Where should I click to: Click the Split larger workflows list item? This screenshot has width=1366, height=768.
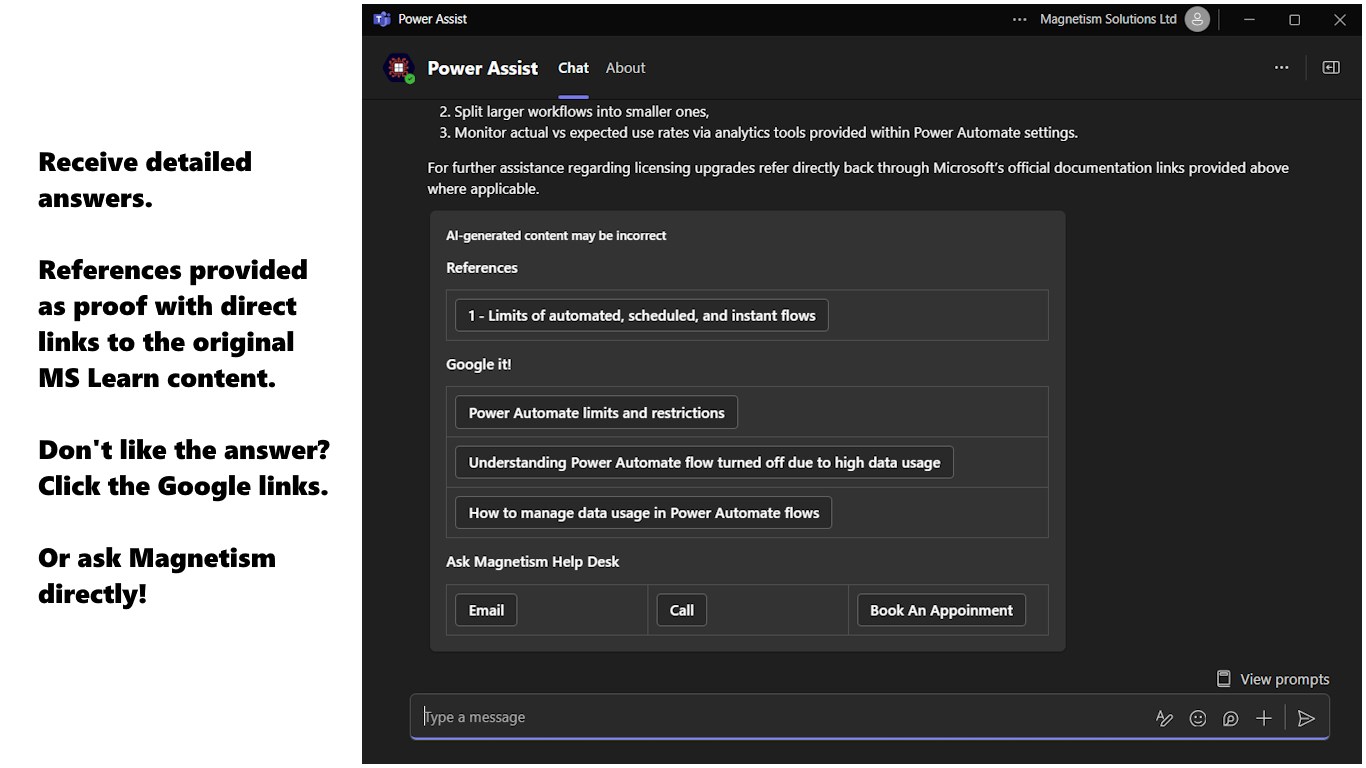[574, 111]
